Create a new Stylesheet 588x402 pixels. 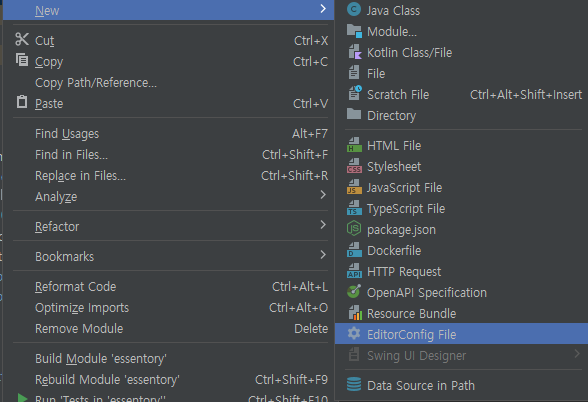pyautogui.click(x=461, y=166)
